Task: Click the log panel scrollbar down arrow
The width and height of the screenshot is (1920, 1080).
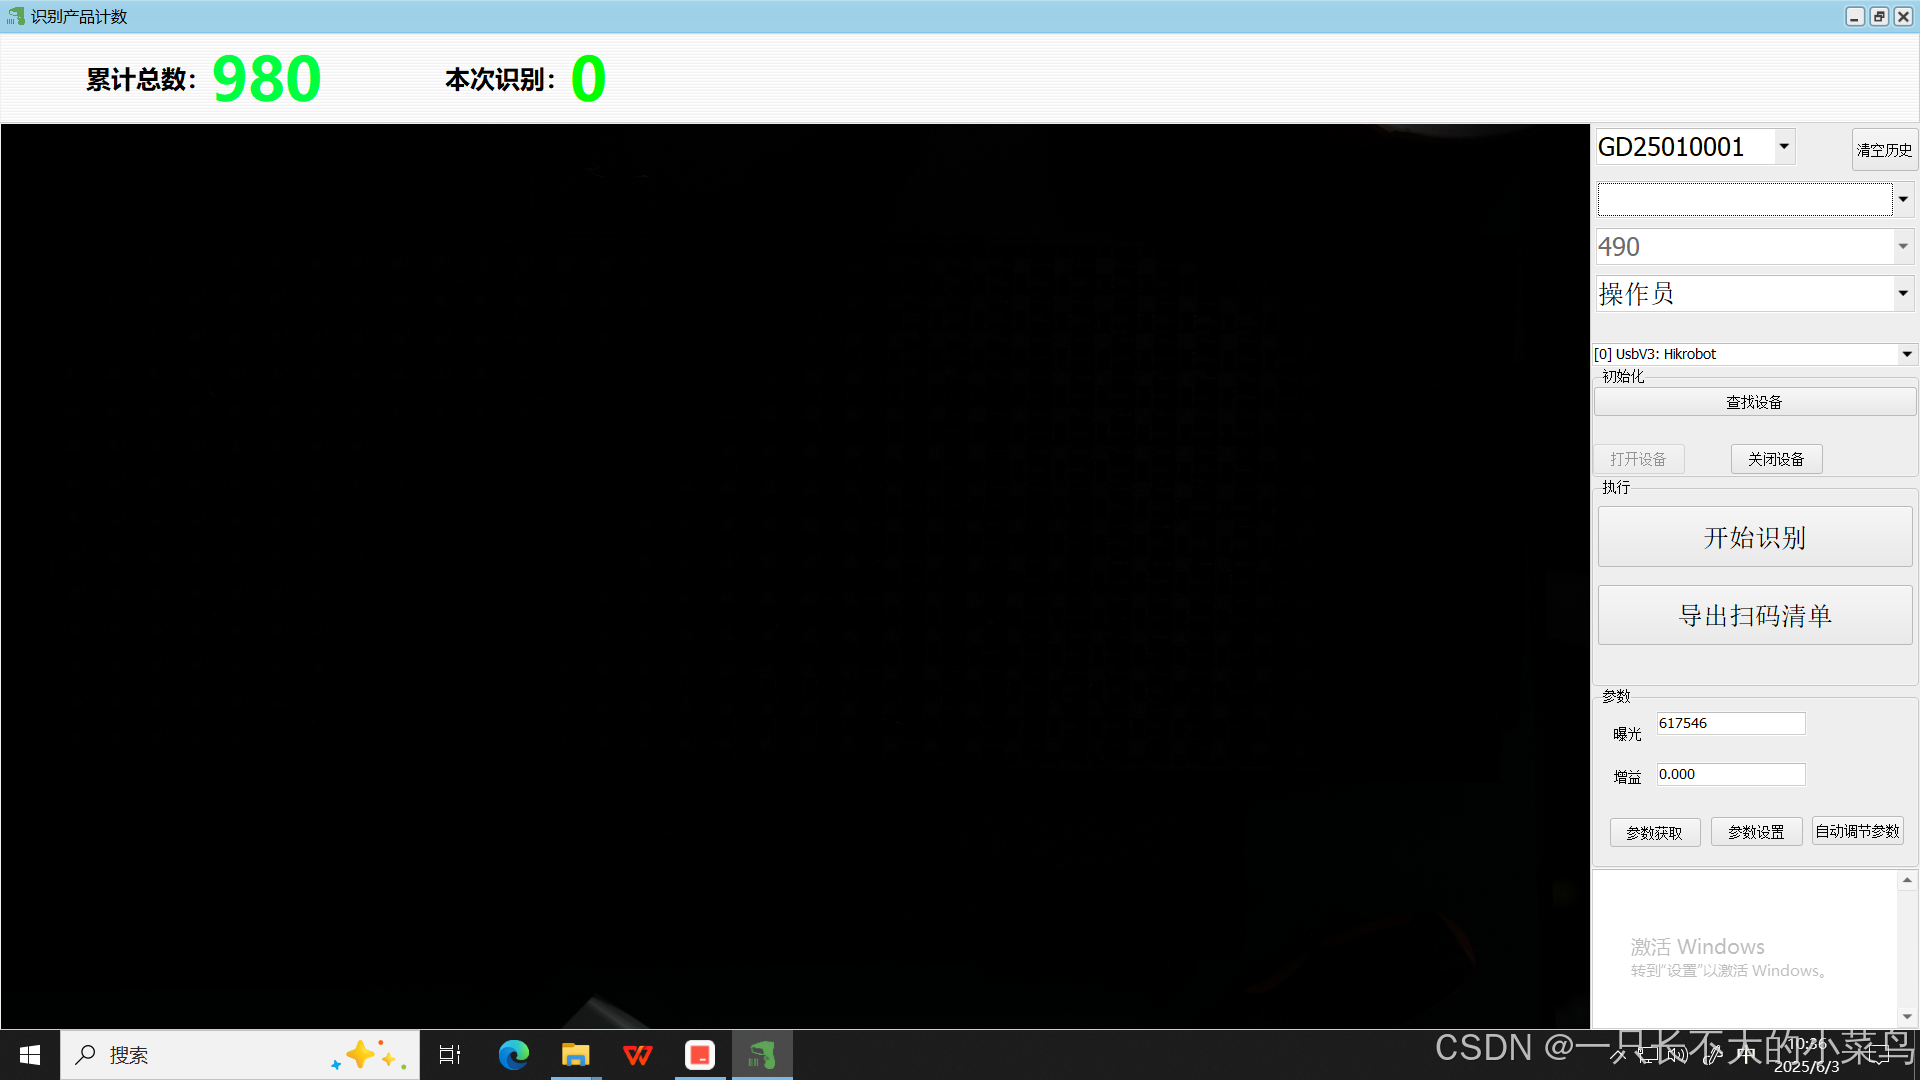Action: 1907,1016
